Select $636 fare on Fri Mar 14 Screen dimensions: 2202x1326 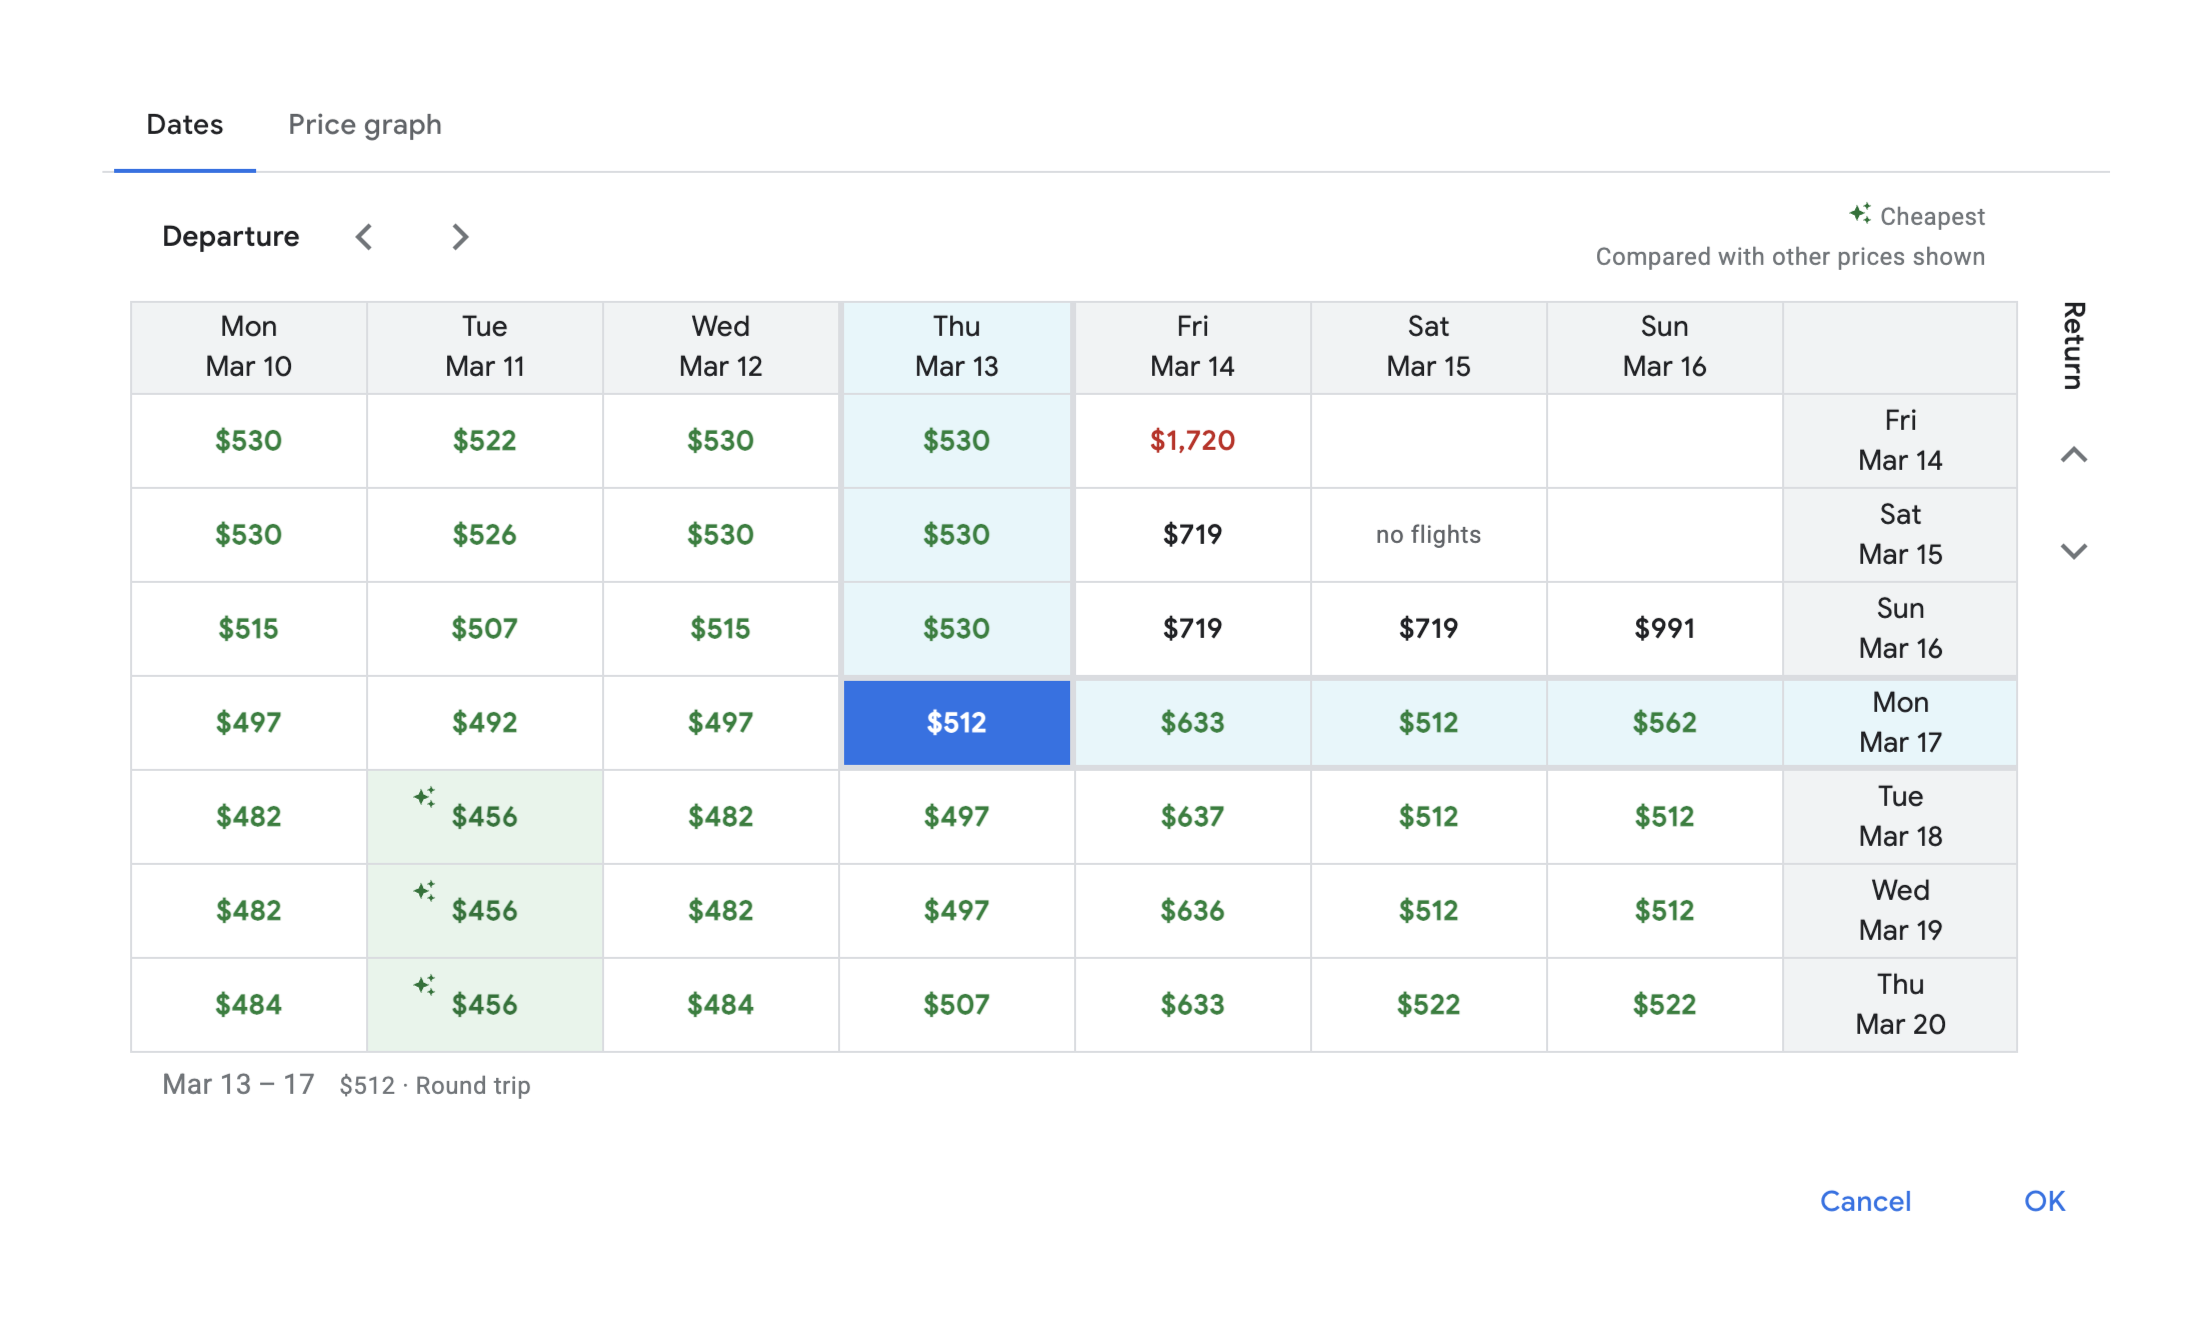click(x=1193, y=911)
